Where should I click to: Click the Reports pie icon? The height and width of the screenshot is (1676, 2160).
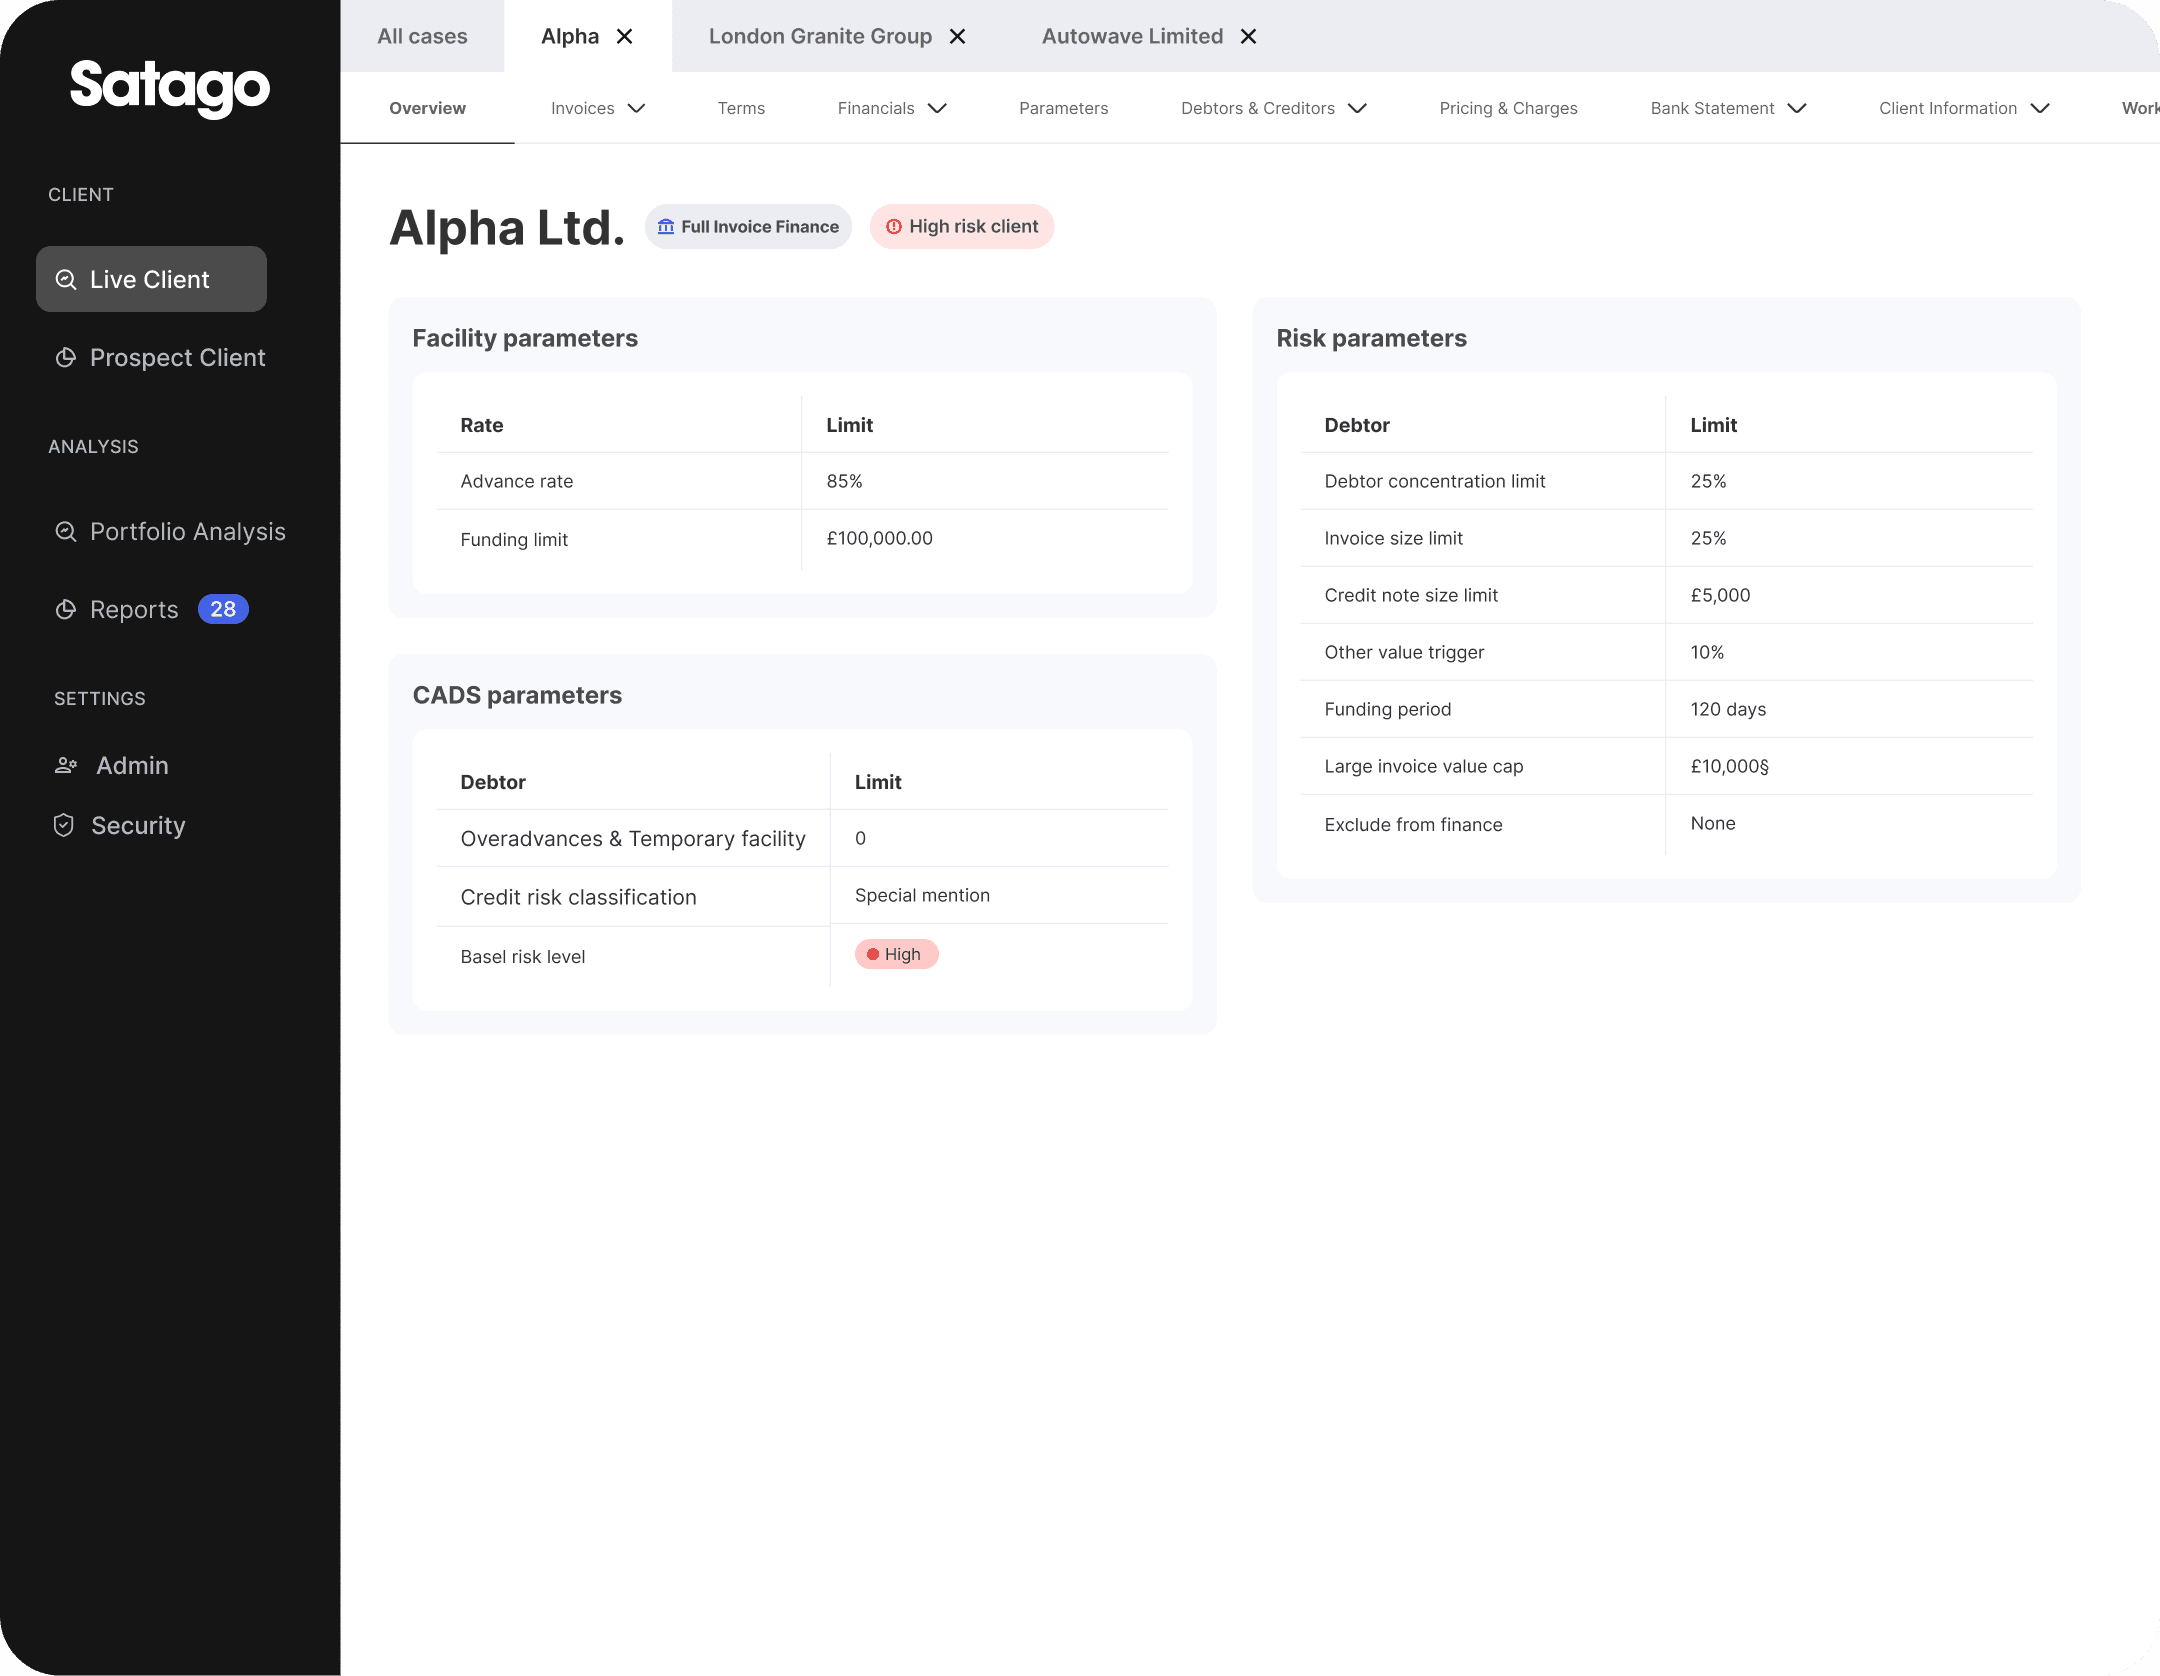coord(66,610)
